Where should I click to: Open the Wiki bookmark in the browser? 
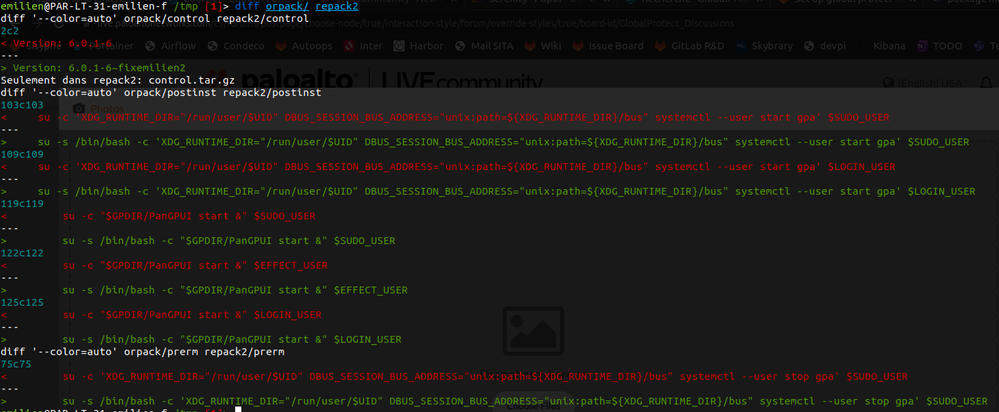point(543,46)
